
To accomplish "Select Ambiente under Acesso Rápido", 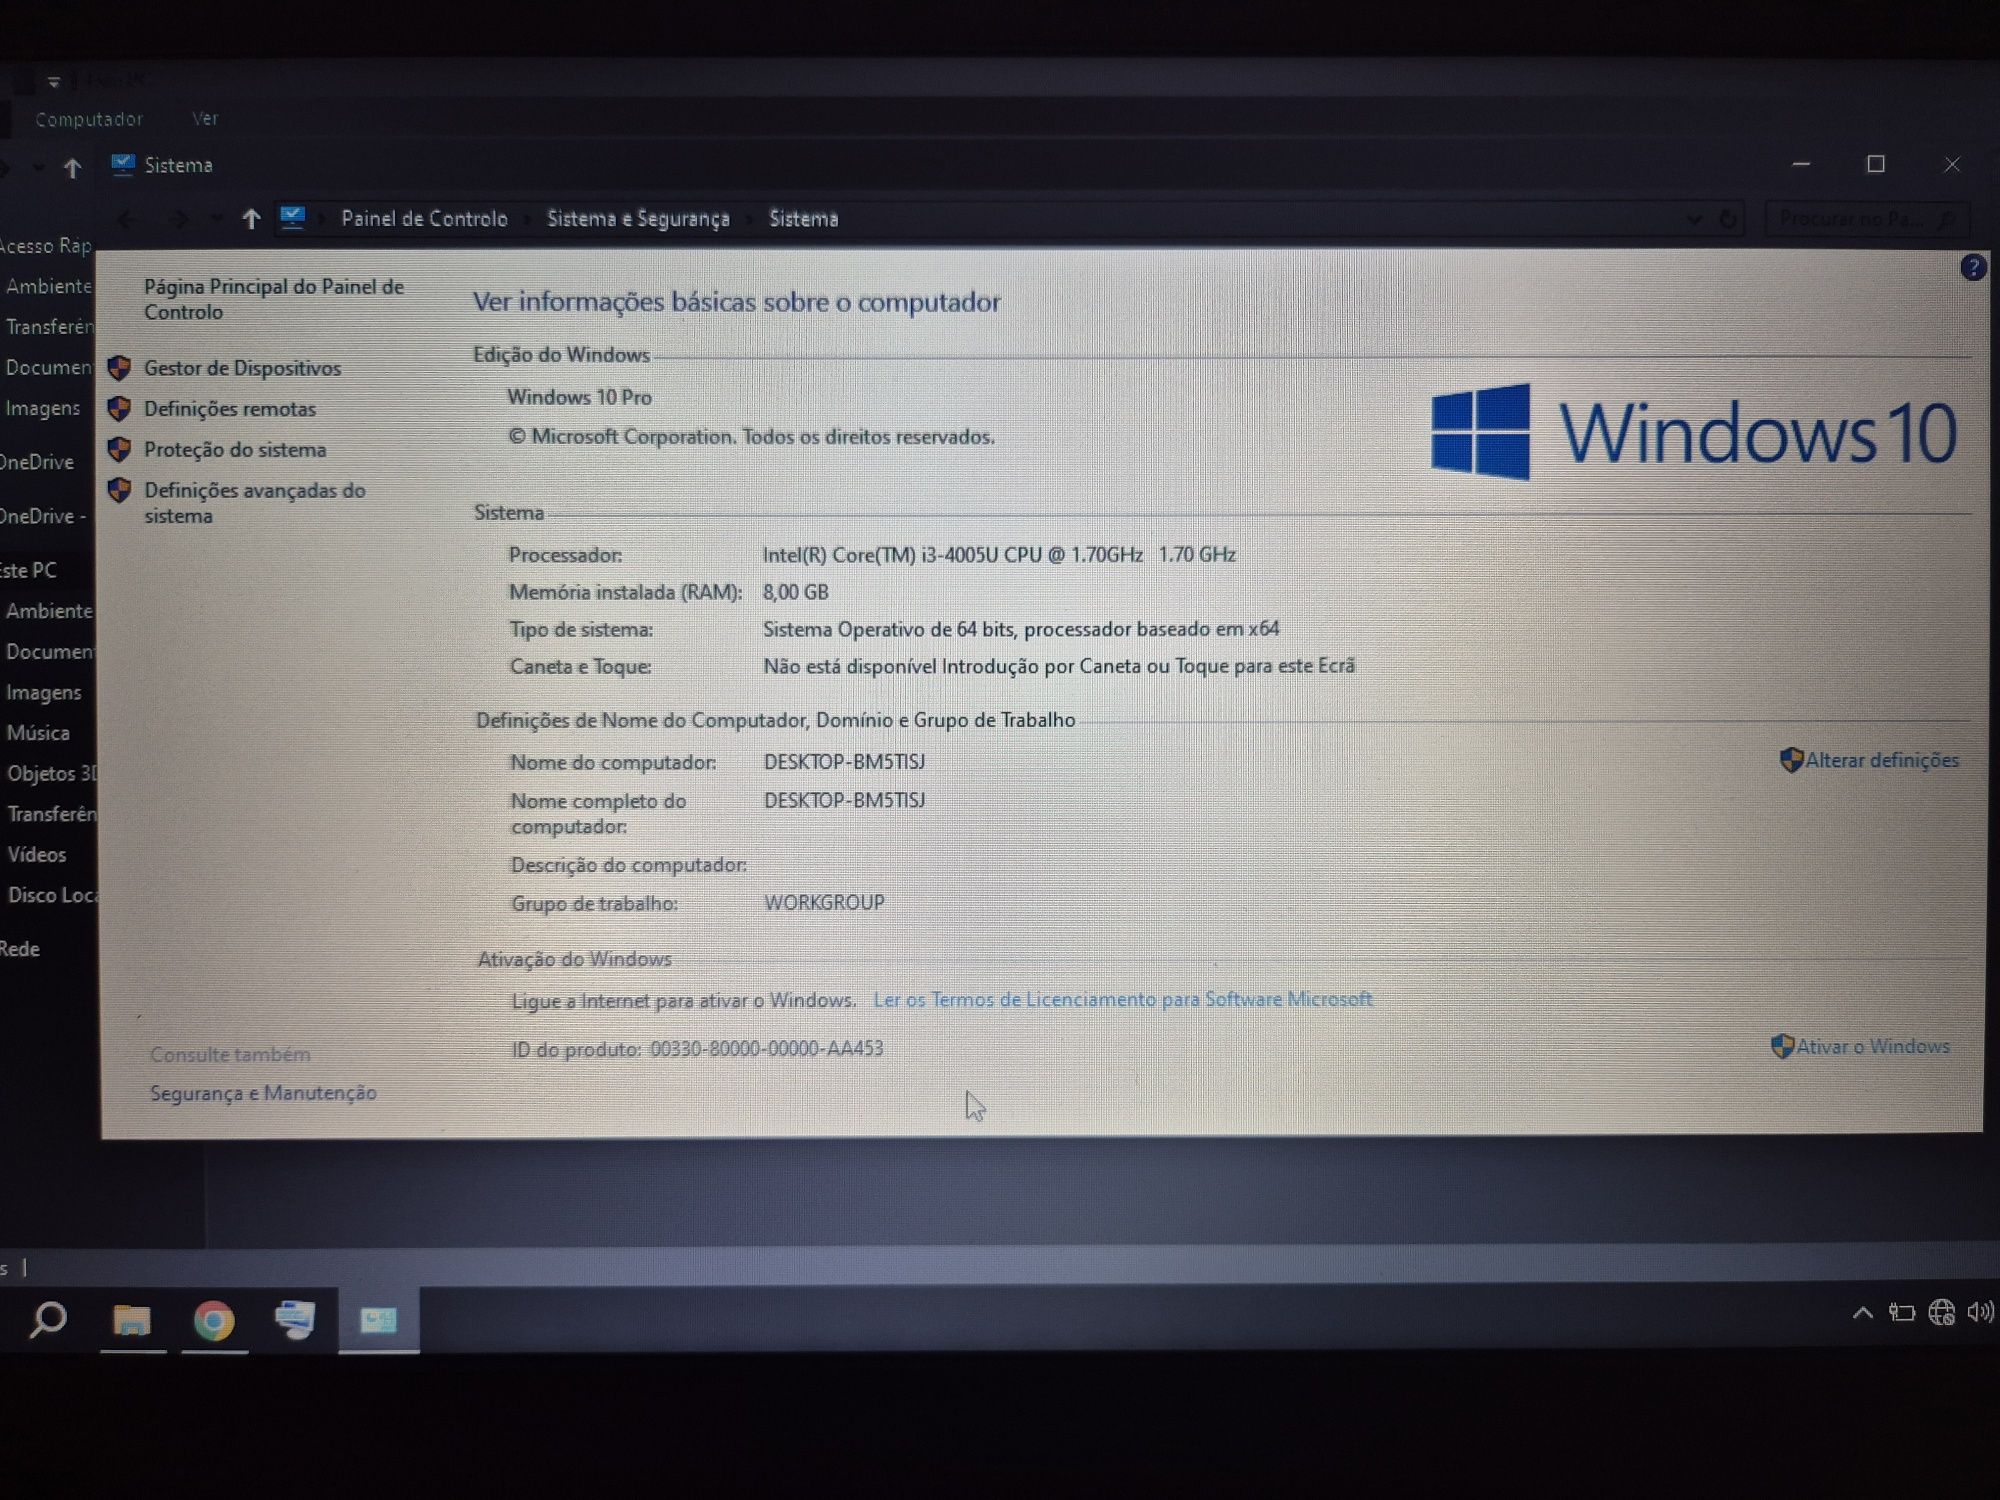I will pyautogui.click(x=48, y=286).
